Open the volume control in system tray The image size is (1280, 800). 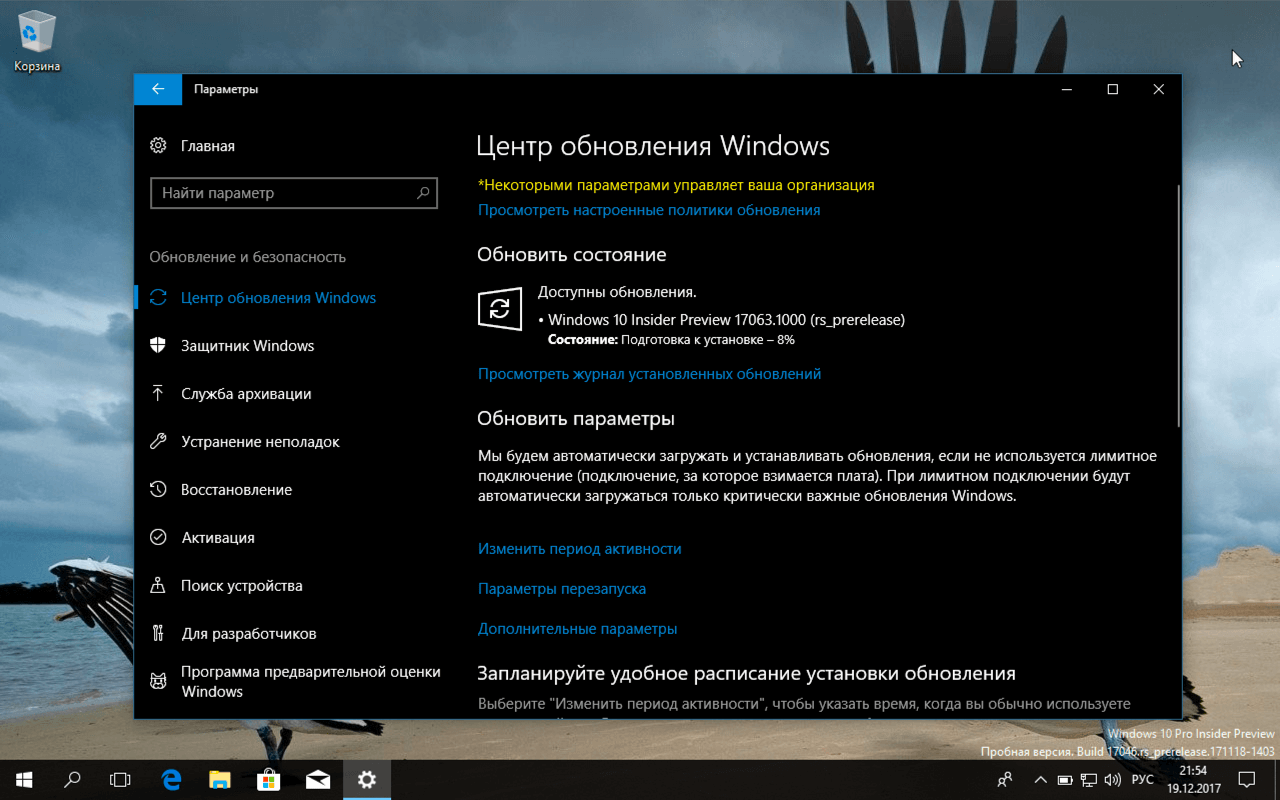point(1113,779)
